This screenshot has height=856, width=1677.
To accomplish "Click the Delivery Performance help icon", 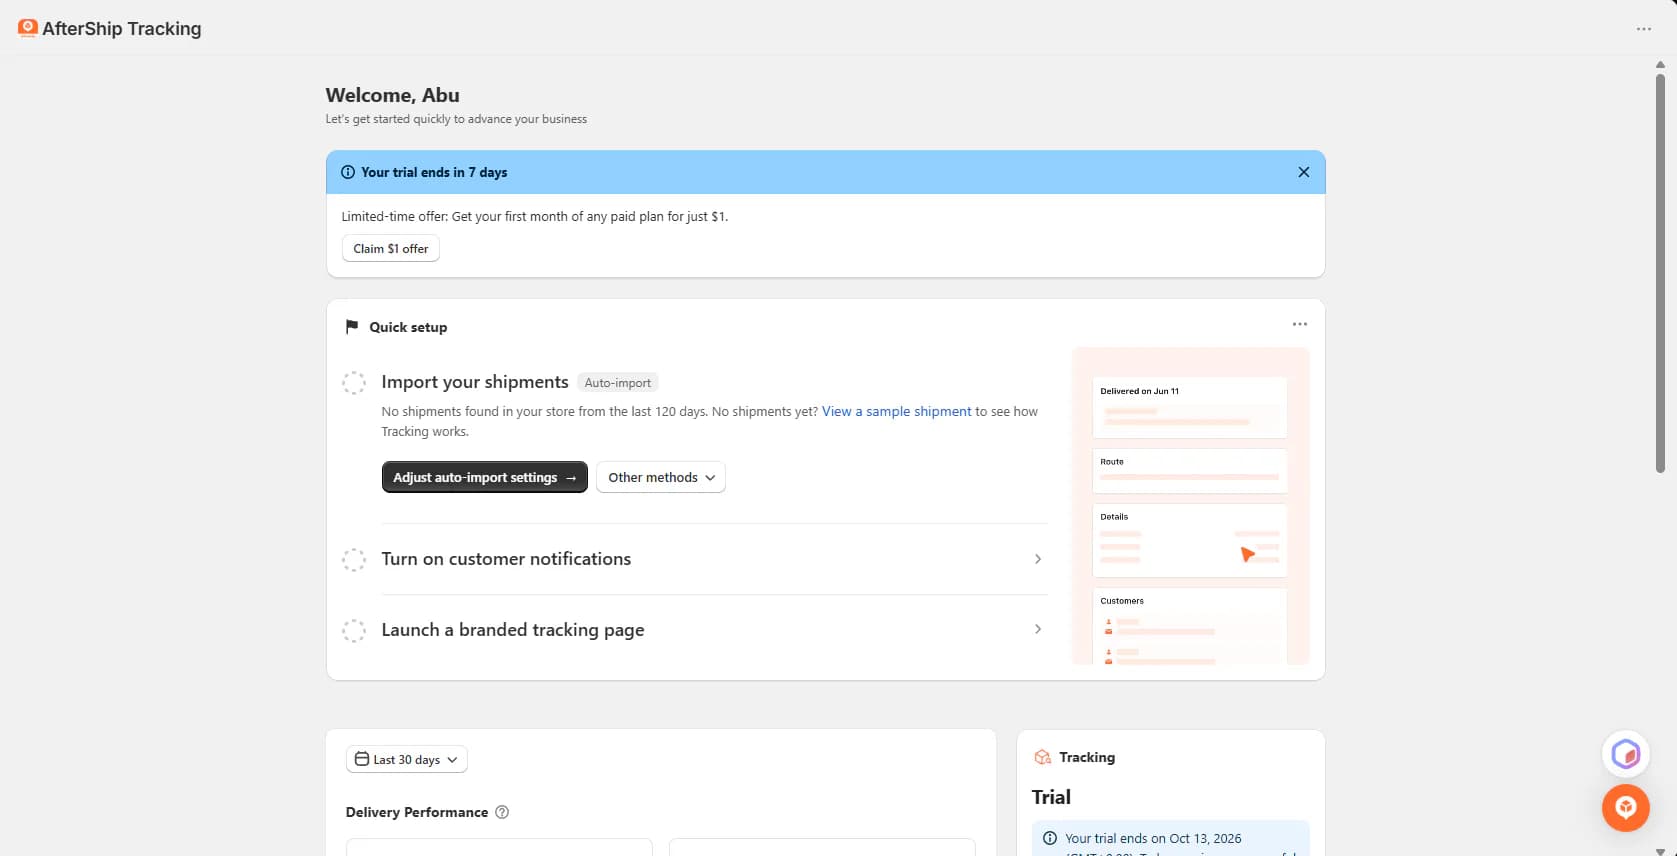I will pyautogui.click(x=502, y=812).
